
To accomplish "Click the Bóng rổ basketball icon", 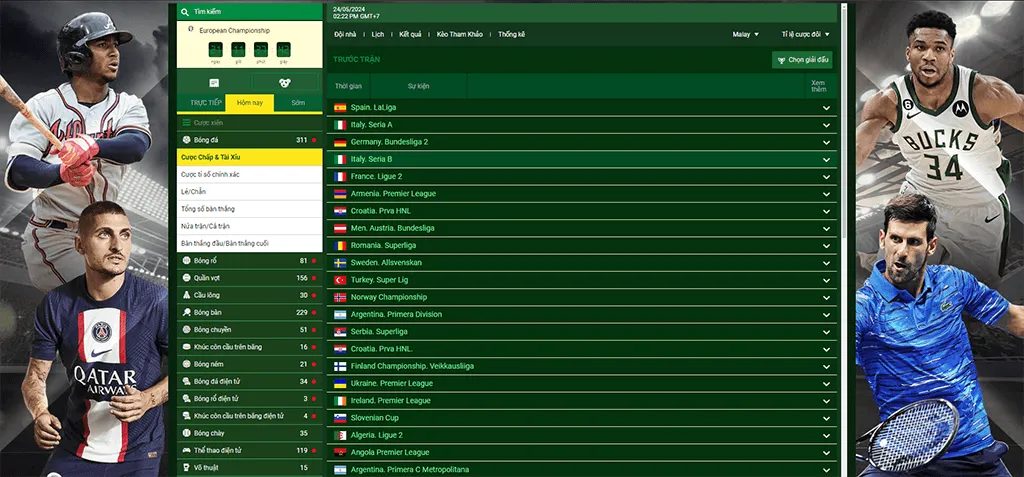I will 186,261.
